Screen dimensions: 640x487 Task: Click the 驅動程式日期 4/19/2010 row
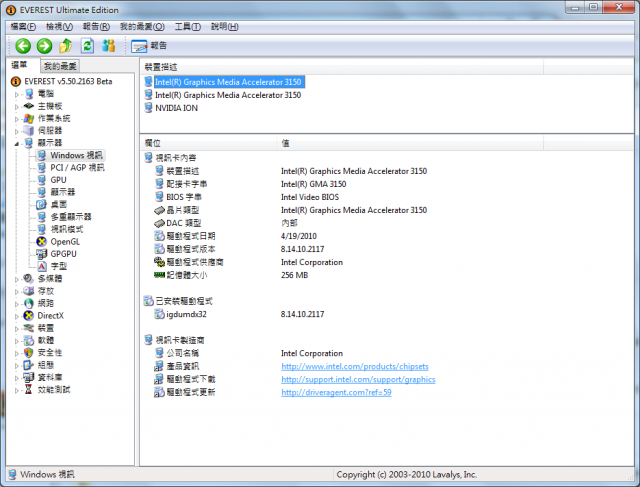[x=236, y=236]
